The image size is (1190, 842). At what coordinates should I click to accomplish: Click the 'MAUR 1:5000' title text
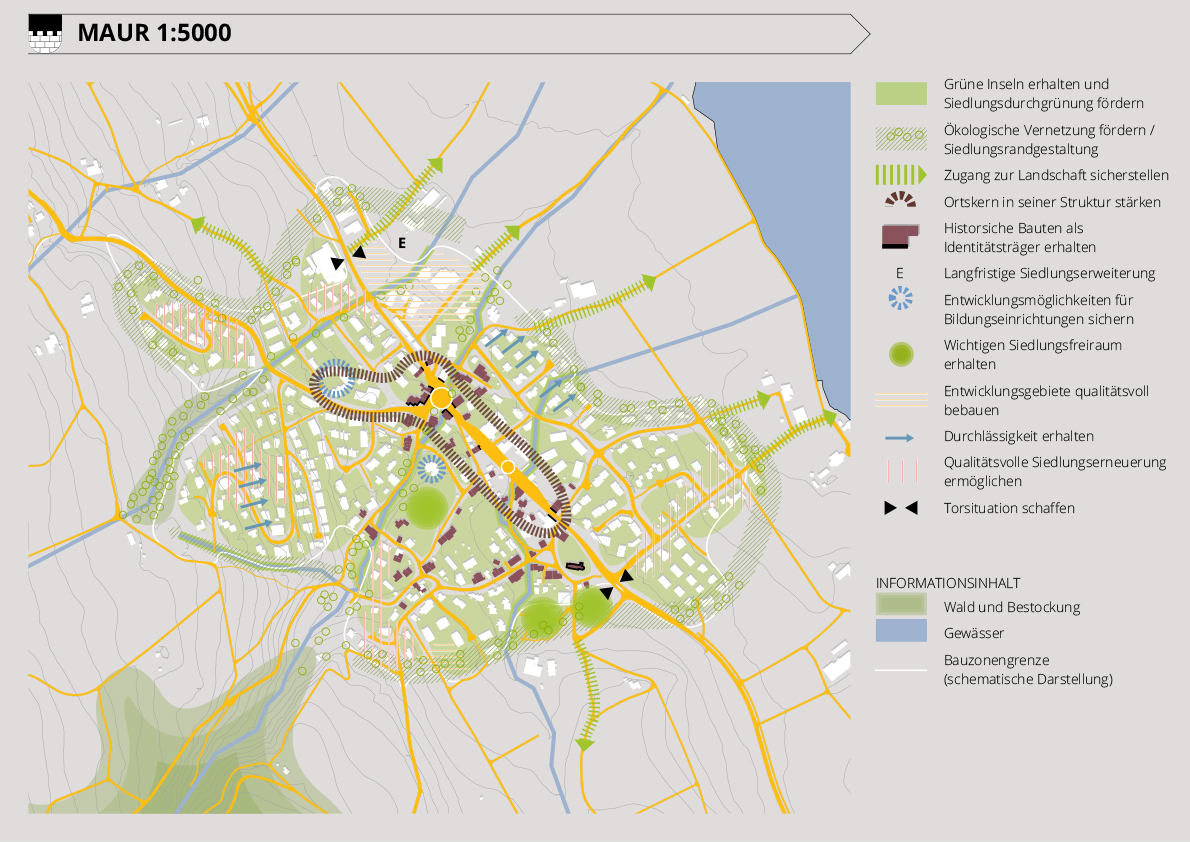point(155,33)
